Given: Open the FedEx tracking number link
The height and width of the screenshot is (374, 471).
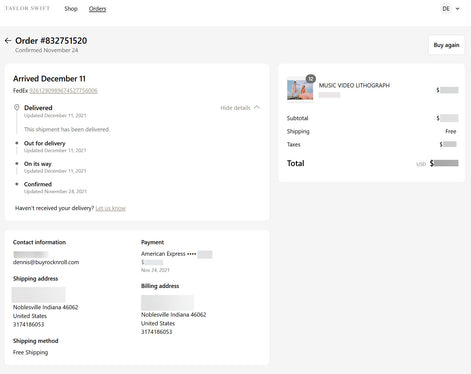Looking at the screenshot, I should click(x=63, y=91).
